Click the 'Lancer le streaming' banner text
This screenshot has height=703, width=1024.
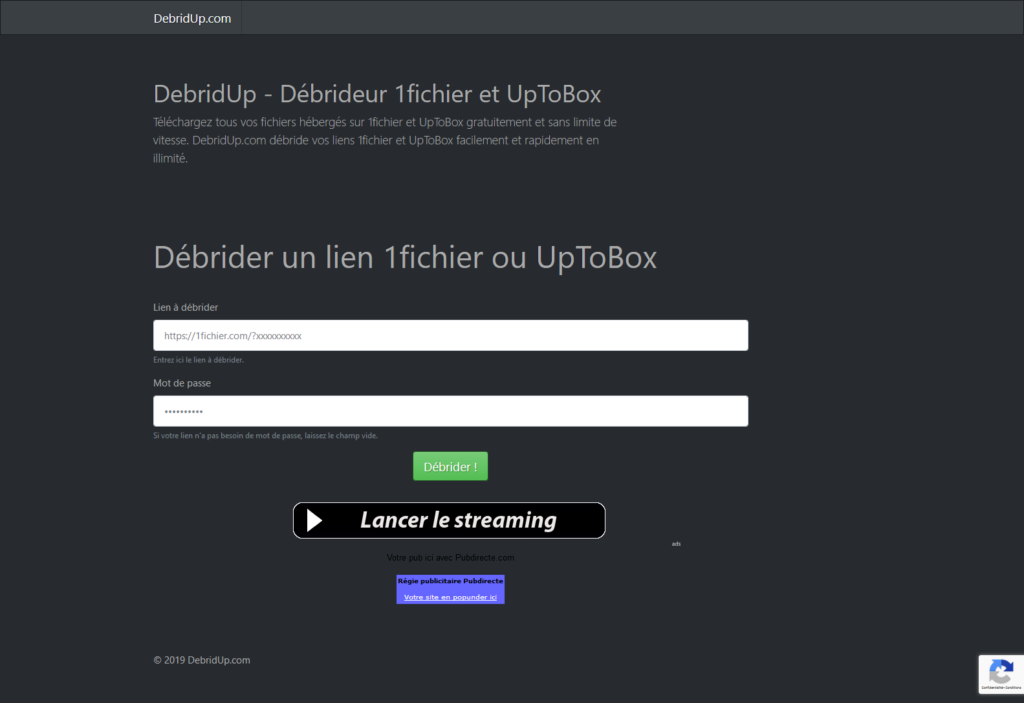pos(458,520)
